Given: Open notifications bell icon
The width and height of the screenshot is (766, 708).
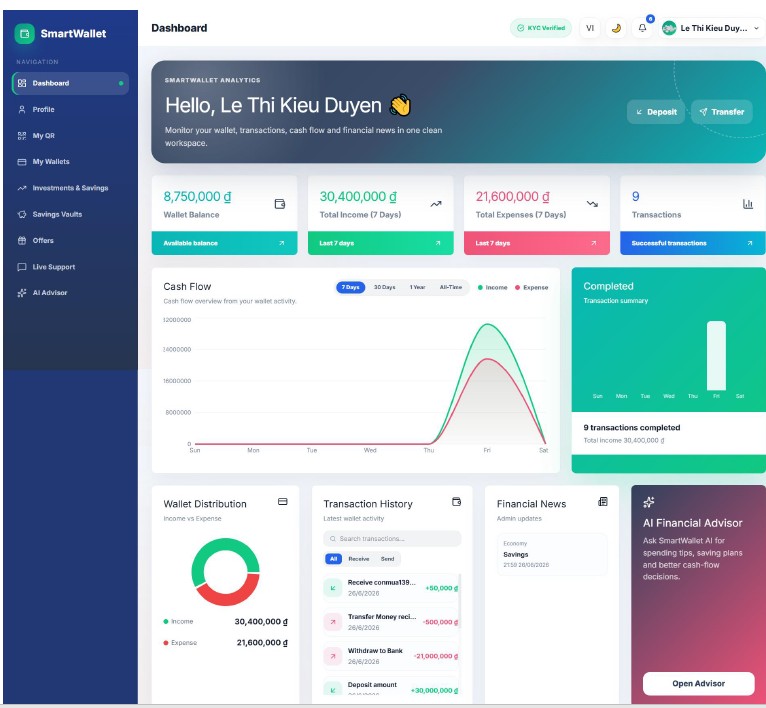Looking at the screenshot, I should [642, 28].
